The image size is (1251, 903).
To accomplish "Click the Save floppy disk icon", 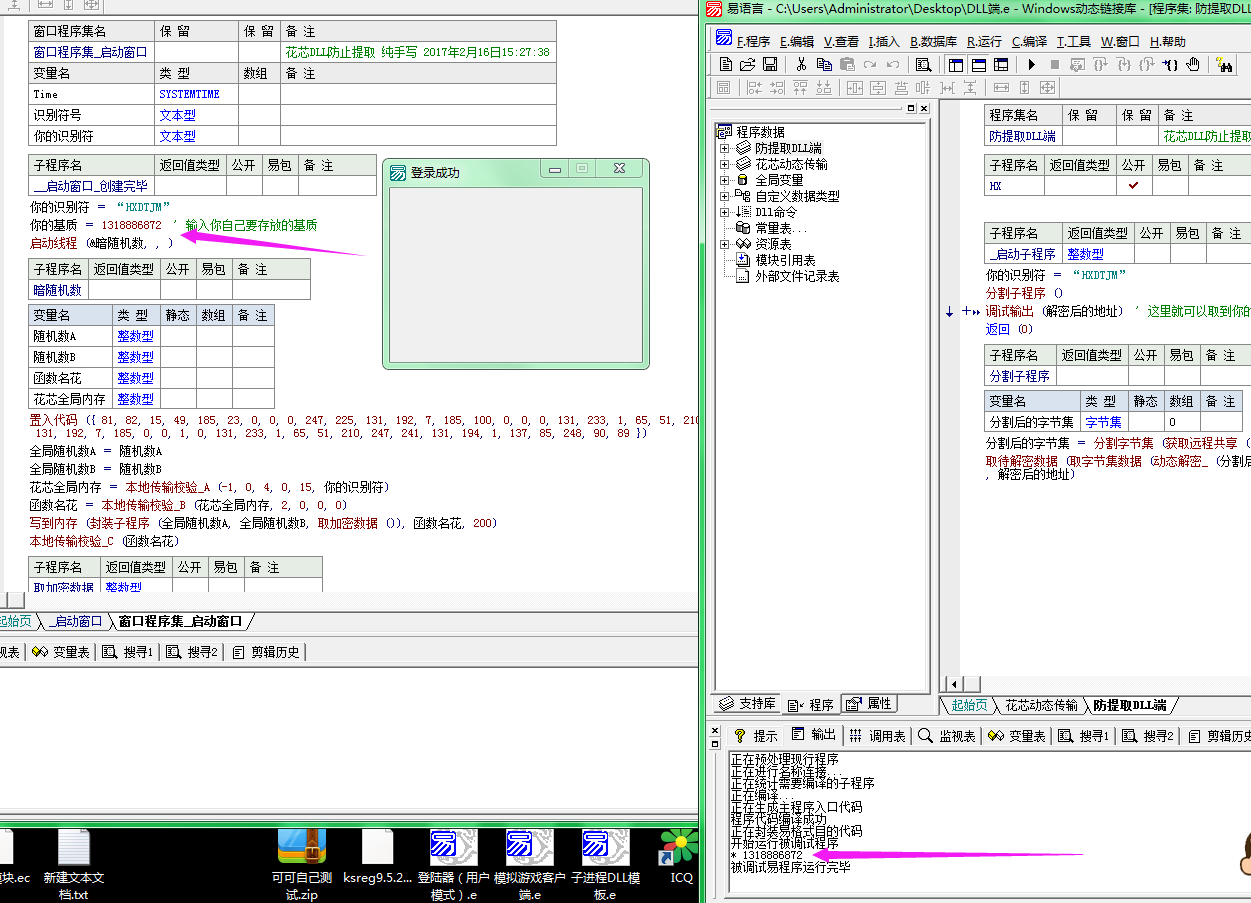I will coord(770,64).
